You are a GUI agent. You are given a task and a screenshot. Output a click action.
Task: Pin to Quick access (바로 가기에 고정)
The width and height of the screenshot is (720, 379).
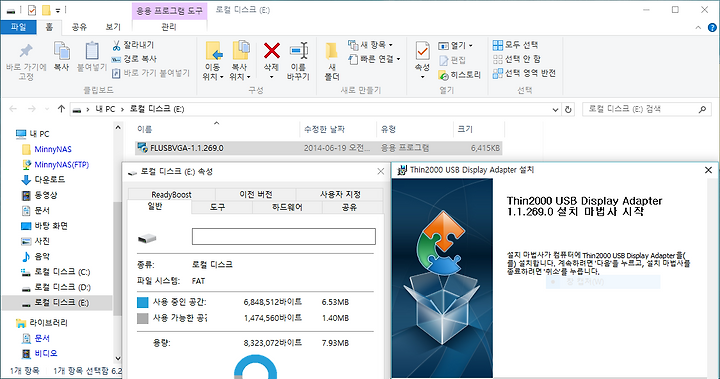pyautogui.click(x=26, y=62)
